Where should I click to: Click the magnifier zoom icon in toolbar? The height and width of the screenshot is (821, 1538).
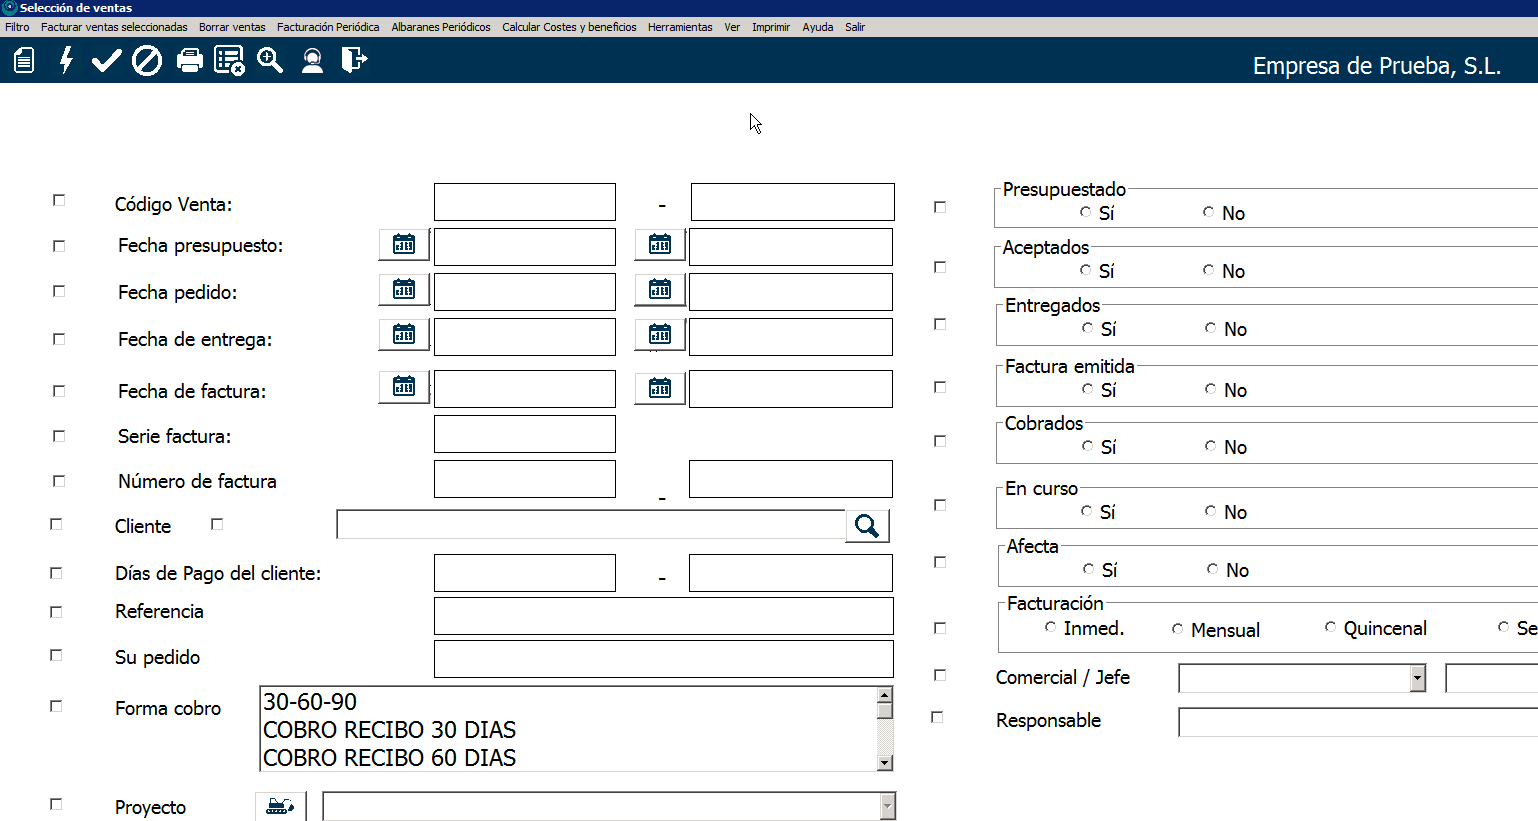tap(270, 61)
